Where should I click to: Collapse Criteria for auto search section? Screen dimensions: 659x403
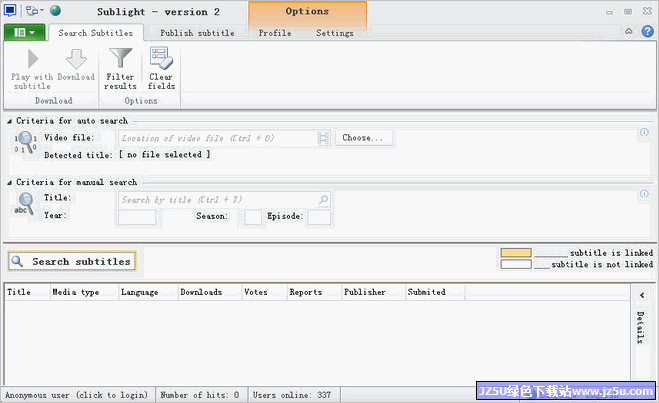tap(9, 121)
